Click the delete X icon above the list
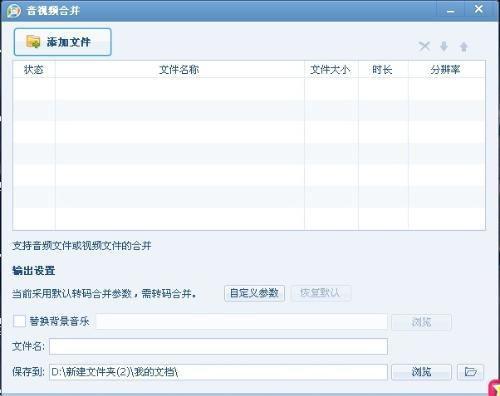 424,46
